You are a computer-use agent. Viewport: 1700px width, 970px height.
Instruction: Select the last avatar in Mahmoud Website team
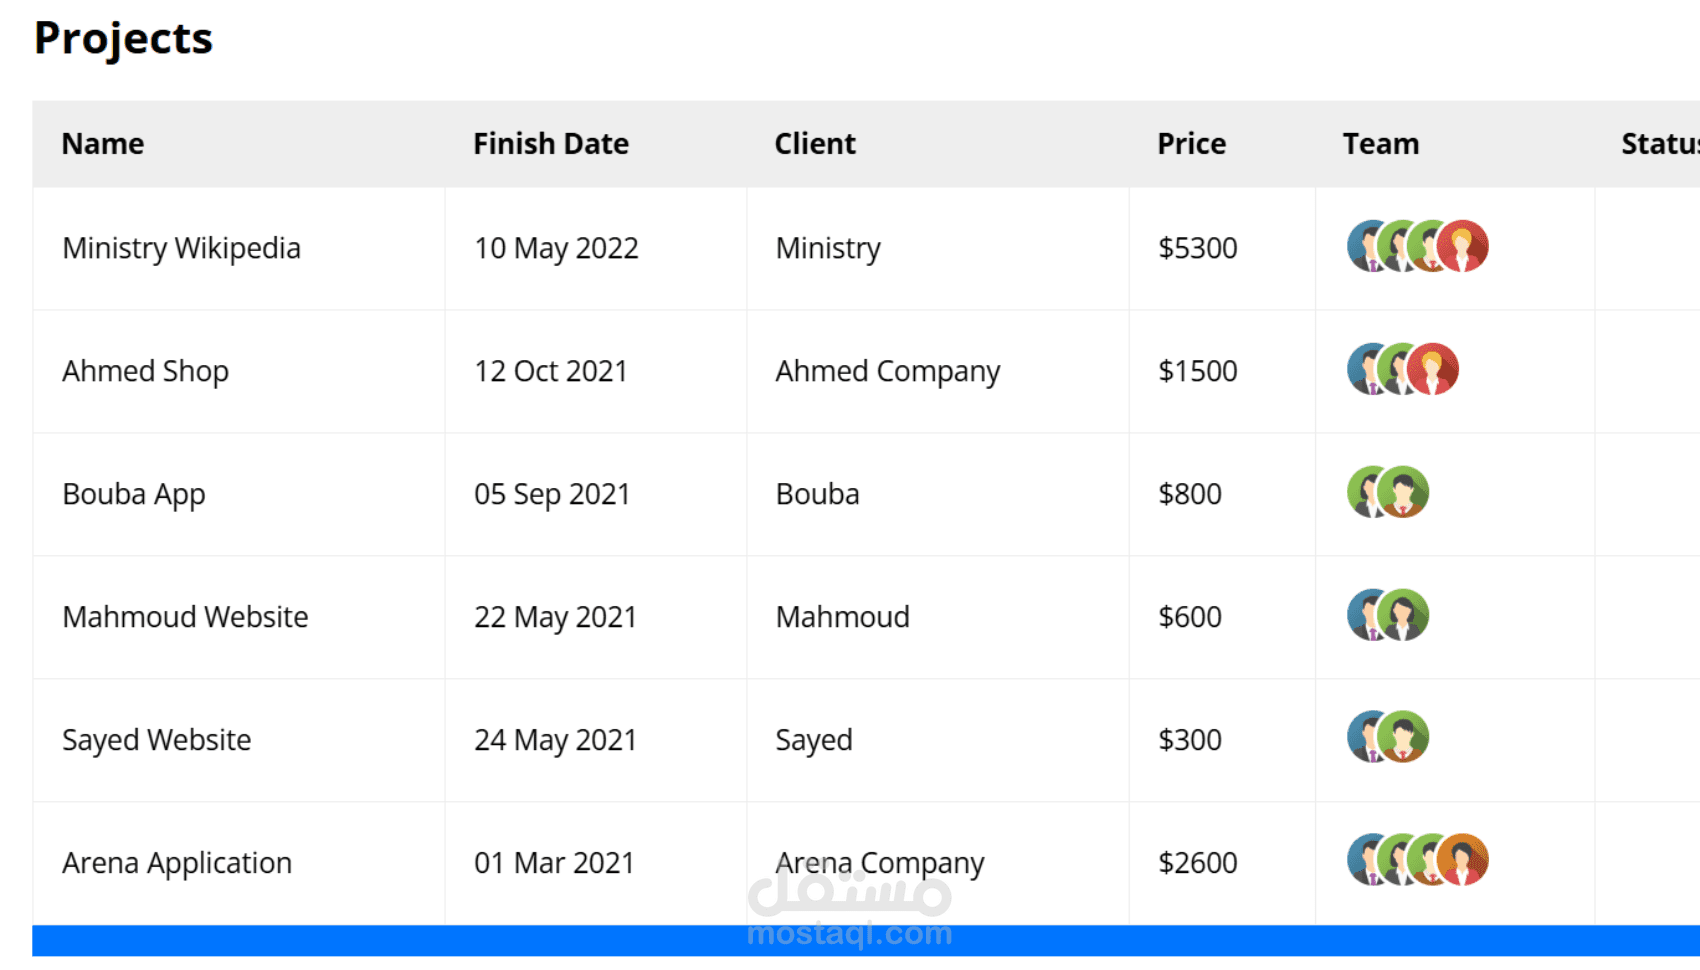pyautogui.click(x=1403, y=615)
